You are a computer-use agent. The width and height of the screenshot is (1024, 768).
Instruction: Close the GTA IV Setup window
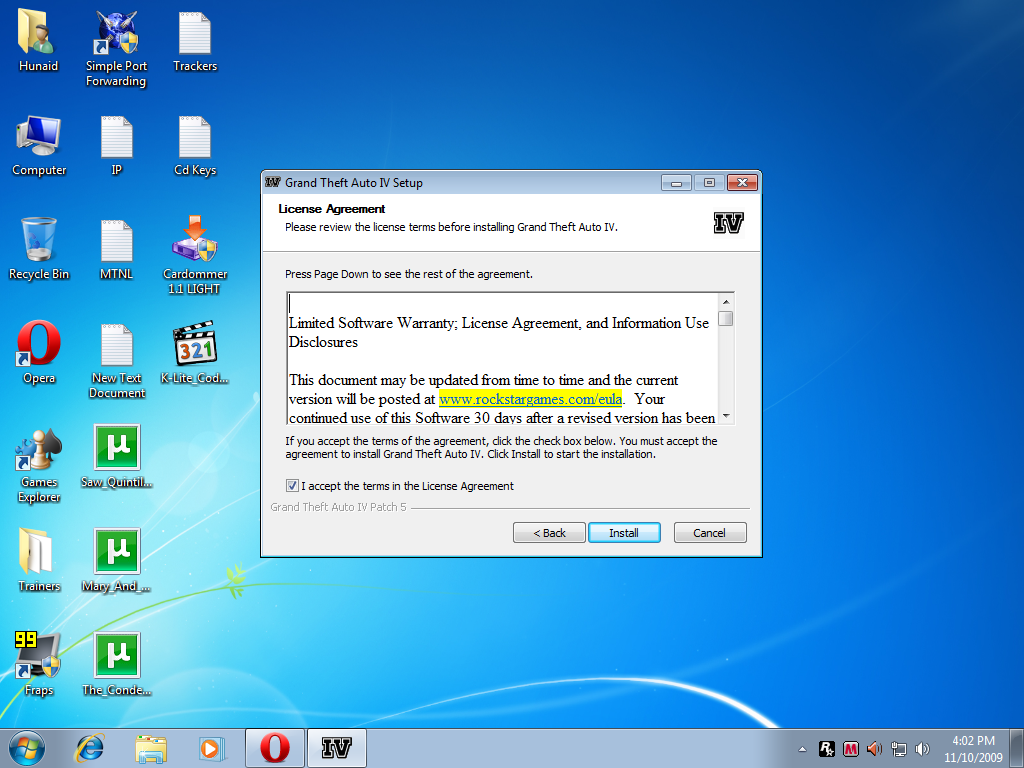[x=743, y=183]
